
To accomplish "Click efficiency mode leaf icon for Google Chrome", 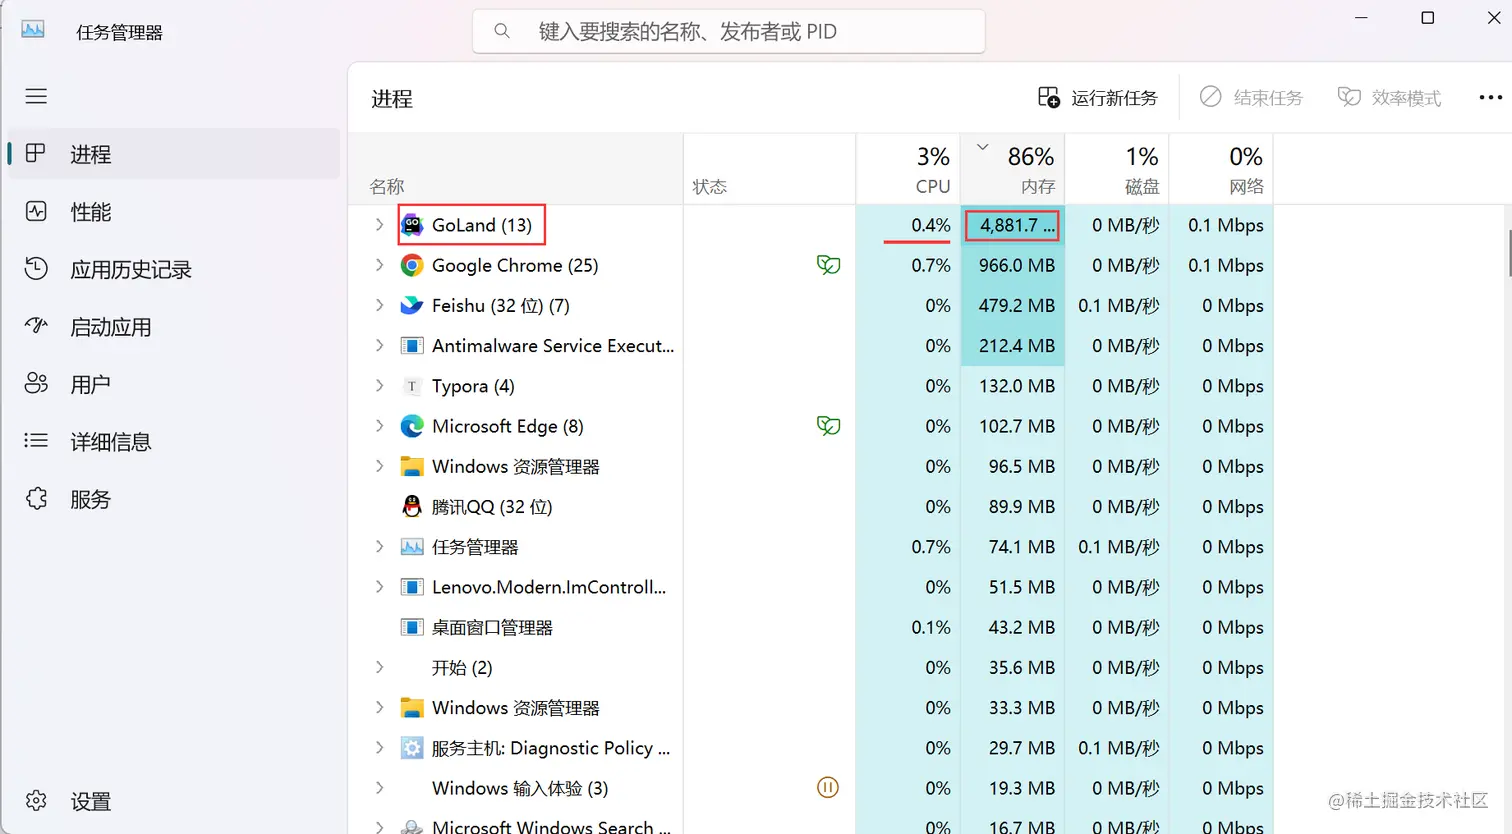I will (x=828, y=265).
